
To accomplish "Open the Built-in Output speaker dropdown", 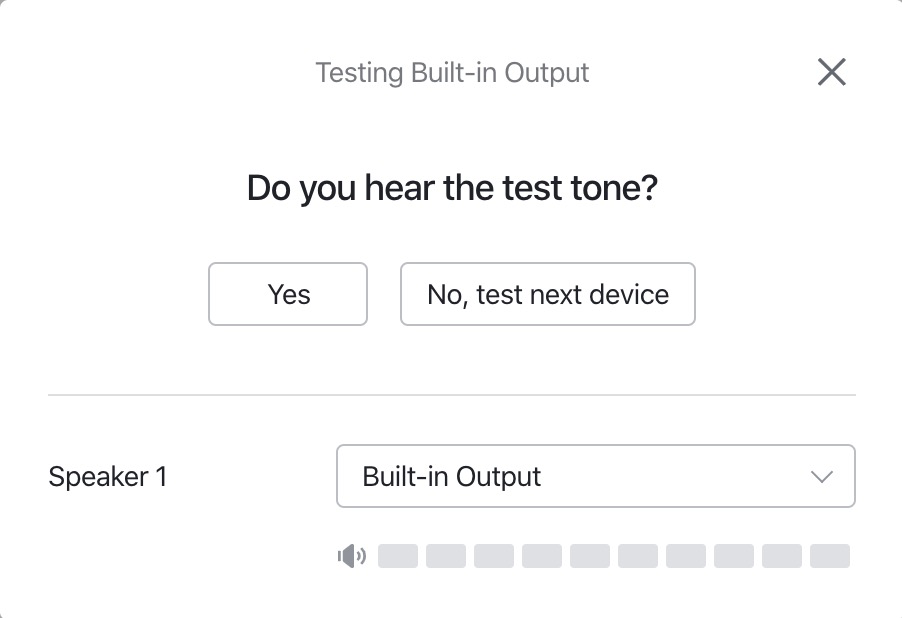I will pyautogui.click(x=595, y=476).
